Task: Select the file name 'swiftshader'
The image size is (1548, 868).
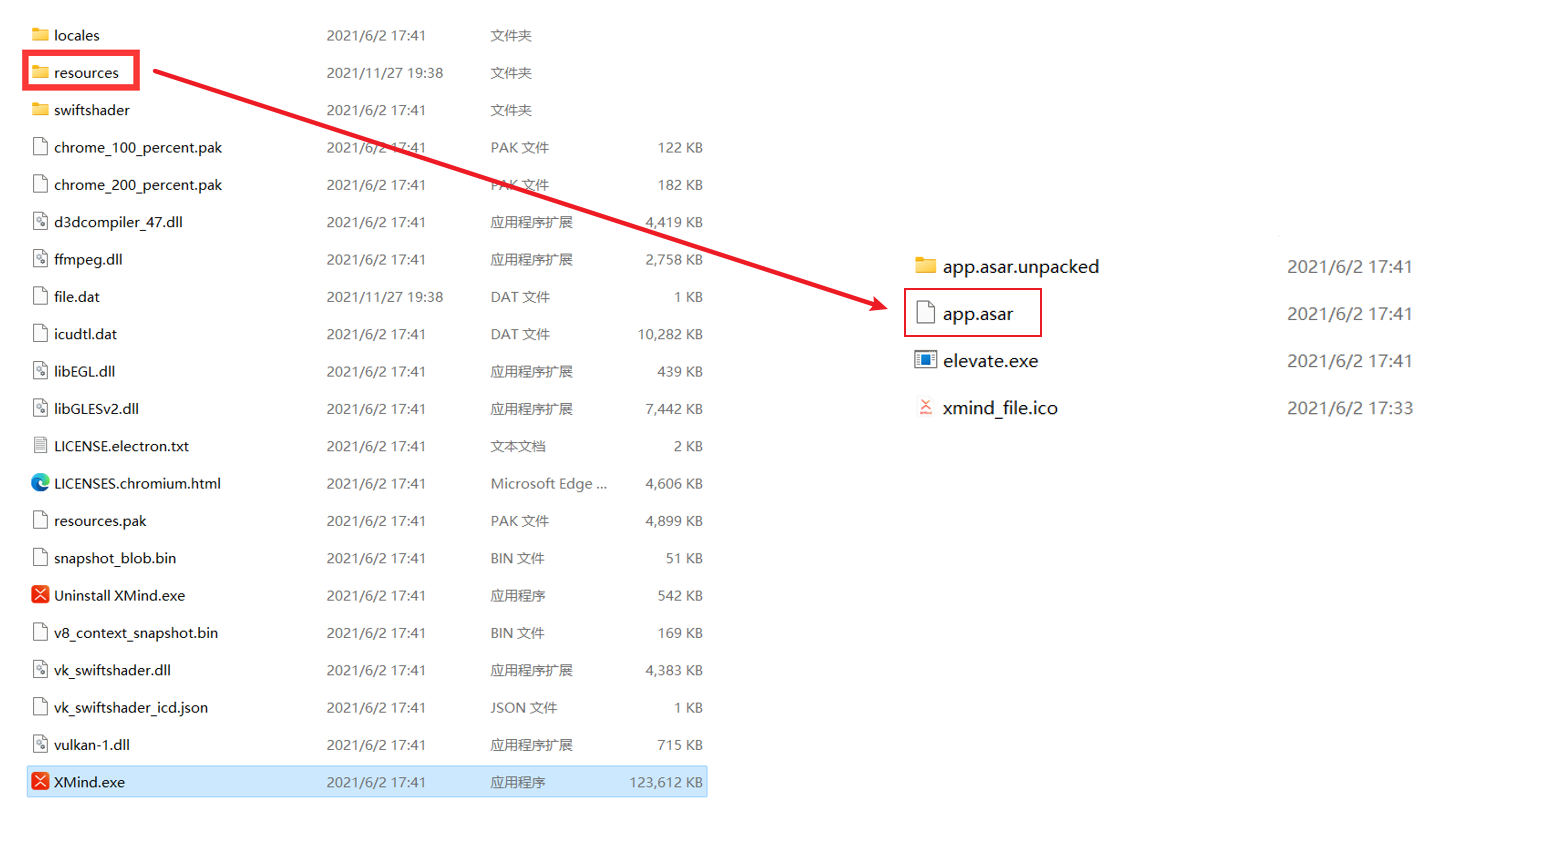Action: tap(92, 110)
